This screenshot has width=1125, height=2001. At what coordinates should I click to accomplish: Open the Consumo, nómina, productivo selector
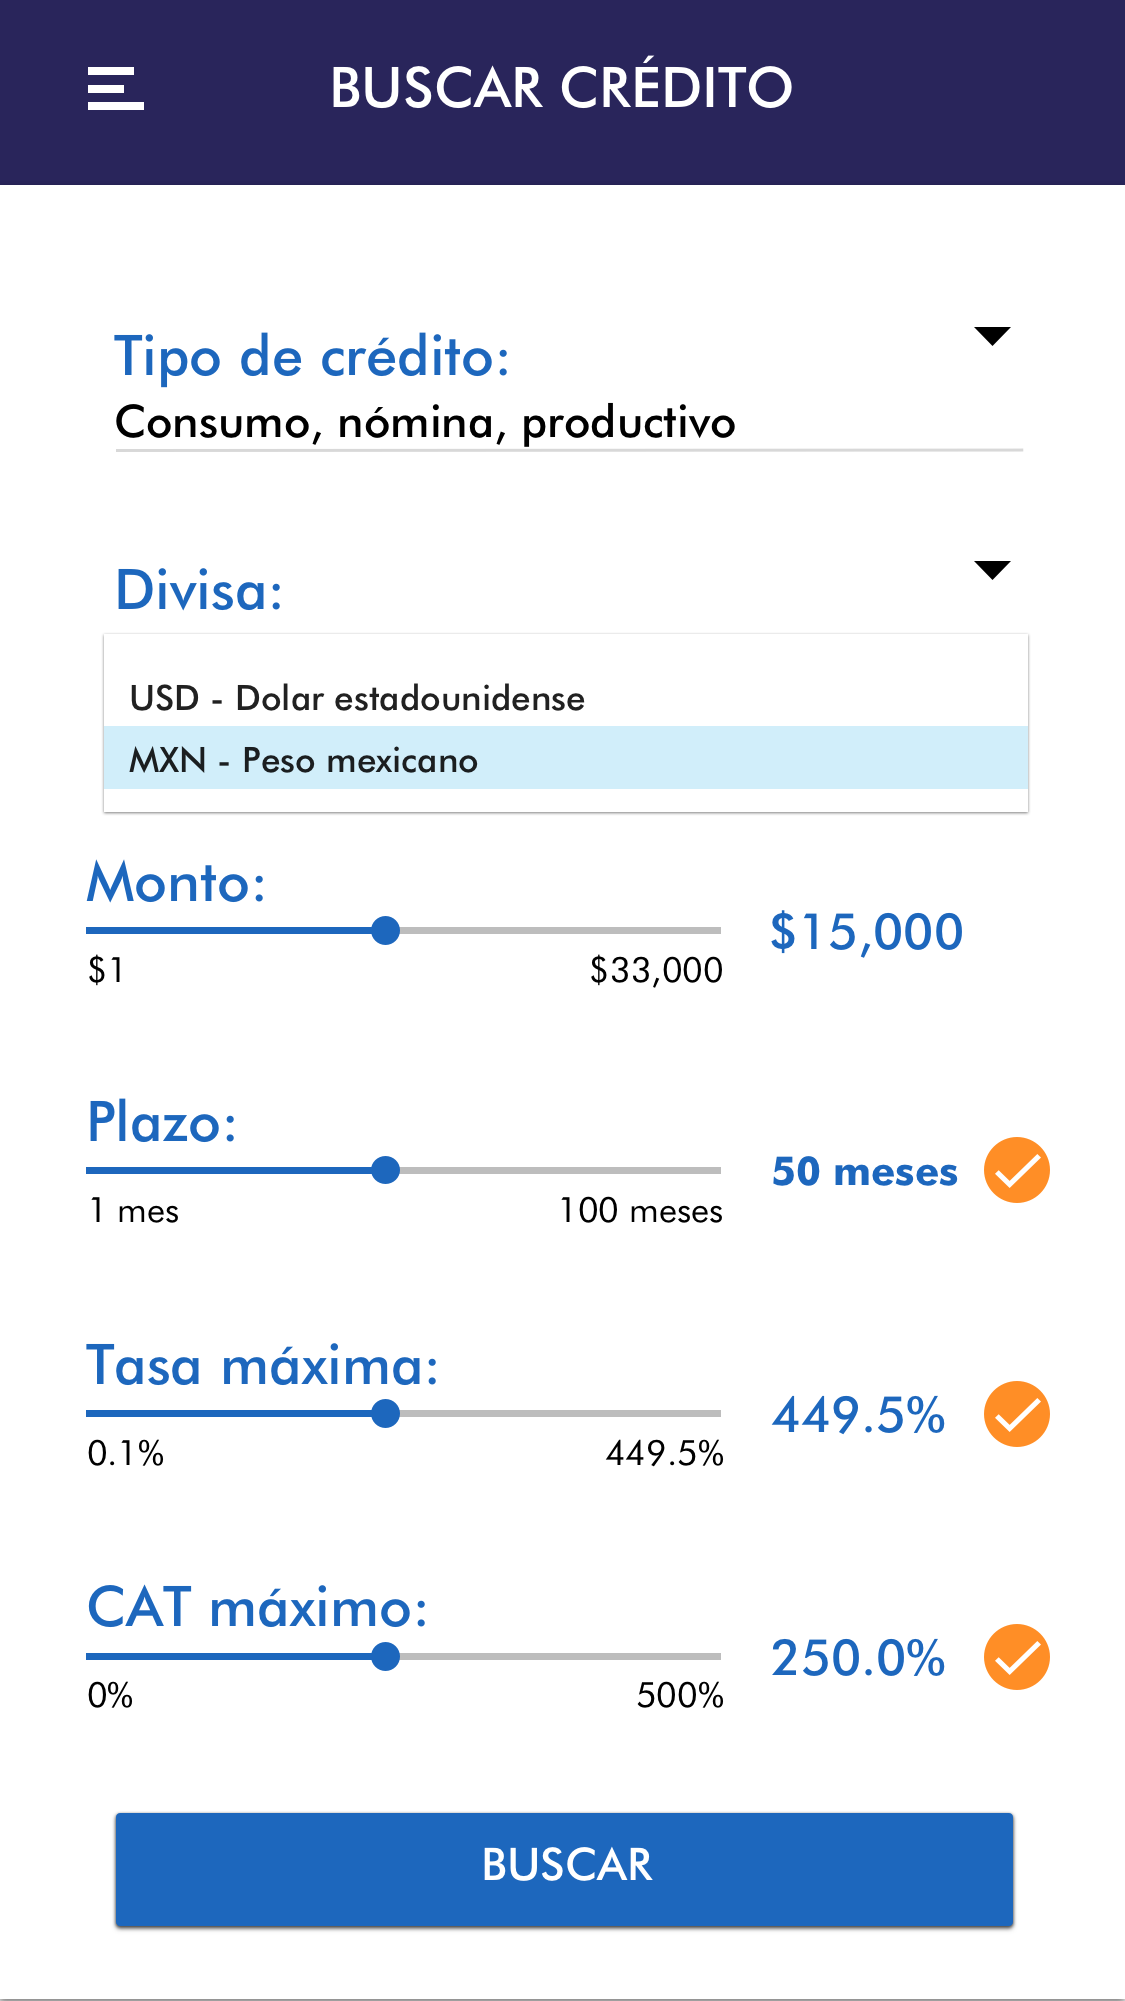click(425, 423)
